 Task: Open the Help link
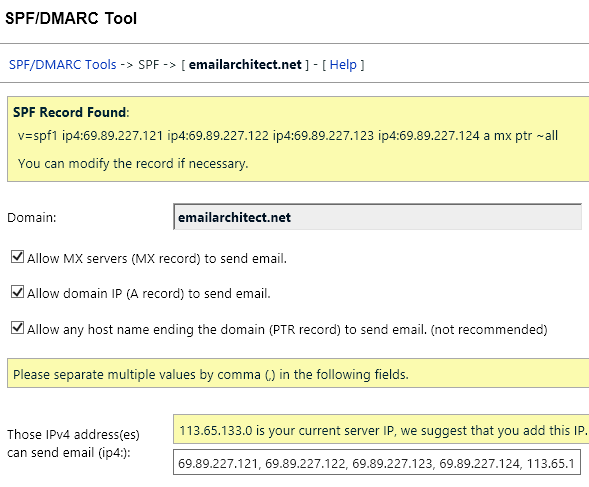point(343,65)
